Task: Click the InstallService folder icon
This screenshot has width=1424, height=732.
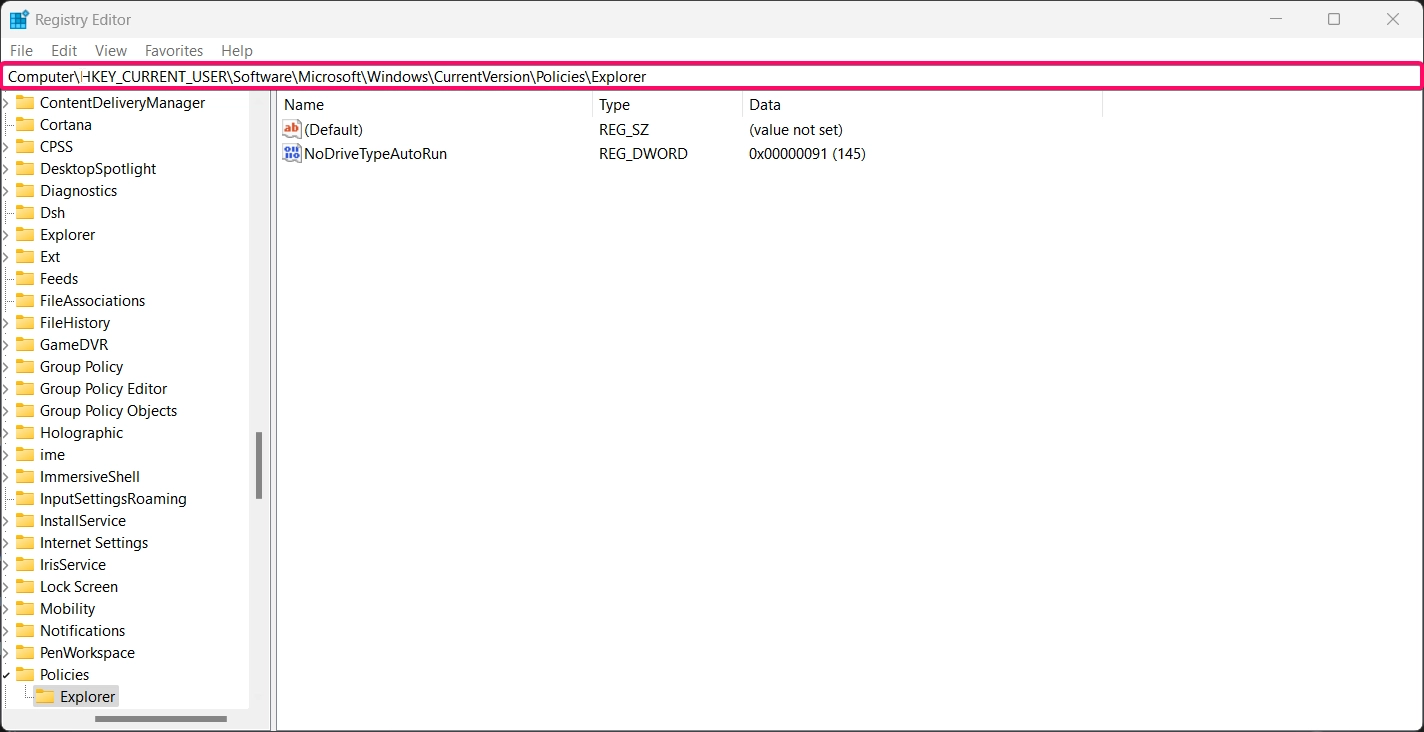Action: pos(25,520)
